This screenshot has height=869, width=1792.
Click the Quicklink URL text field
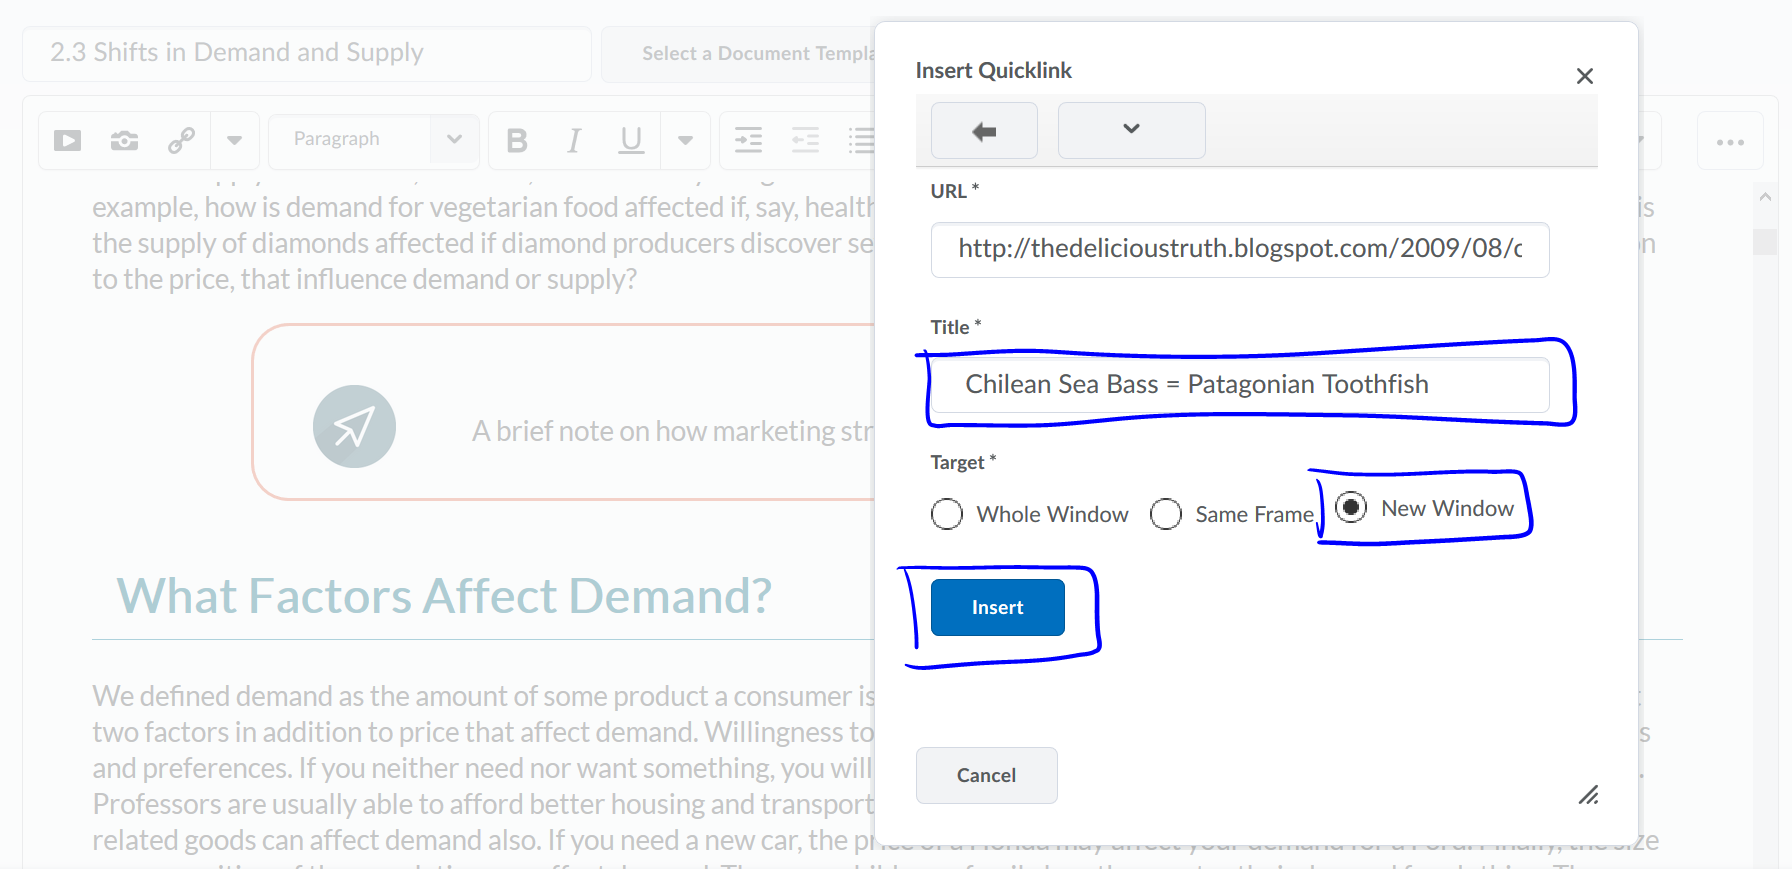pyautogui.click(x=1239, y=249)
